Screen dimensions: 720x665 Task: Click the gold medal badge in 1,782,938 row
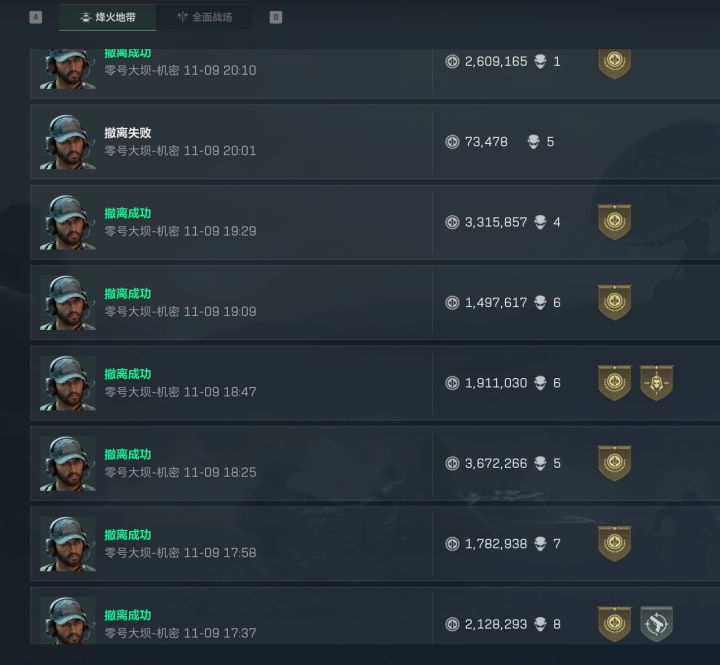[614, 544]
